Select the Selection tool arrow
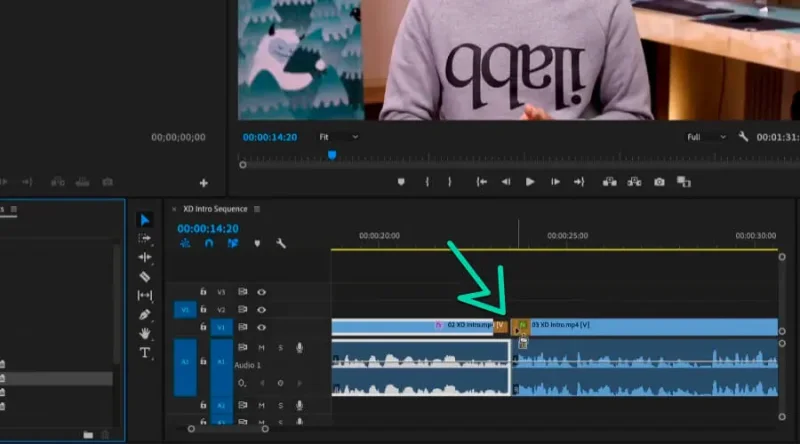The image size is (800, 444). (145, 220)
